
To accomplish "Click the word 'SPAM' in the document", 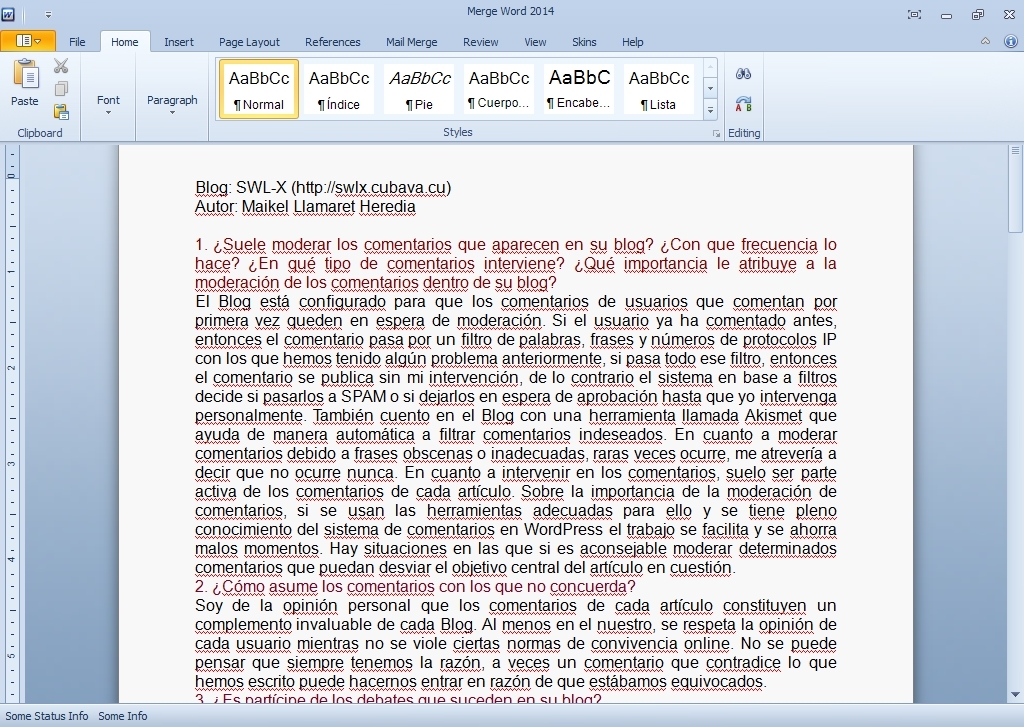I will 363,396.
